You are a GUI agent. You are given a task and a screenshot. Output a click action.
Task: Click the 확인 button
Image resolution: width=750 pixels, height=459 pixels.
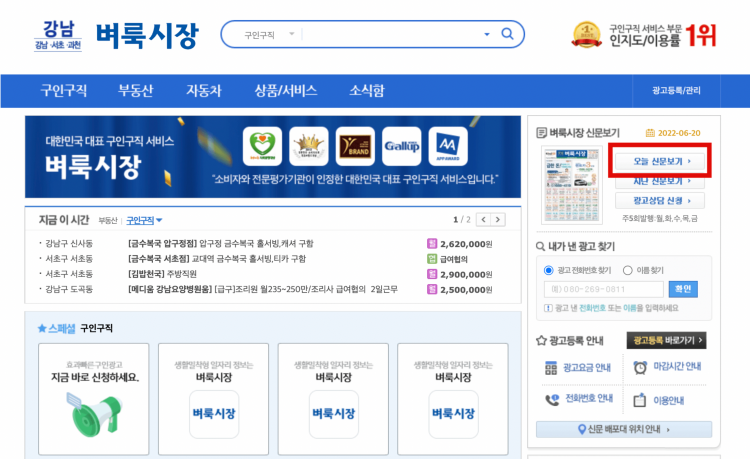683,289
